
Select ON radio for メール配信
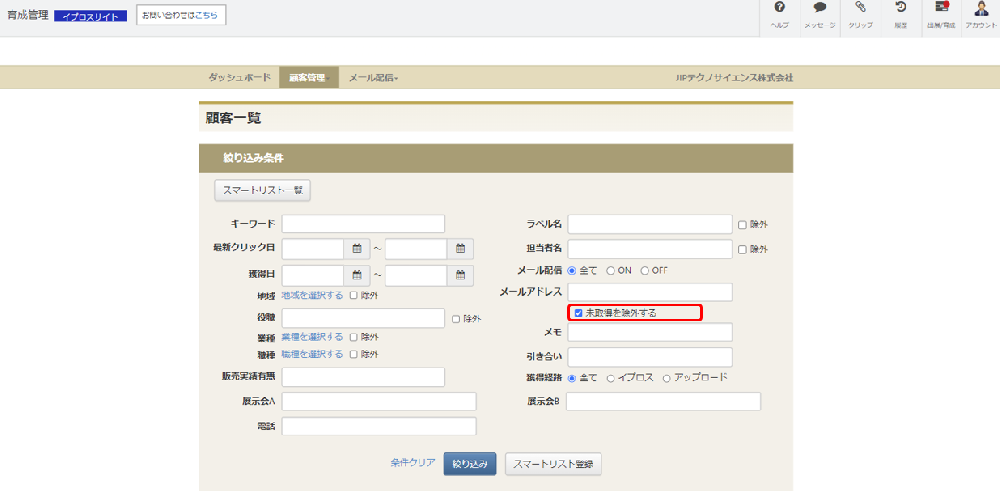click(x=611, y=270)
